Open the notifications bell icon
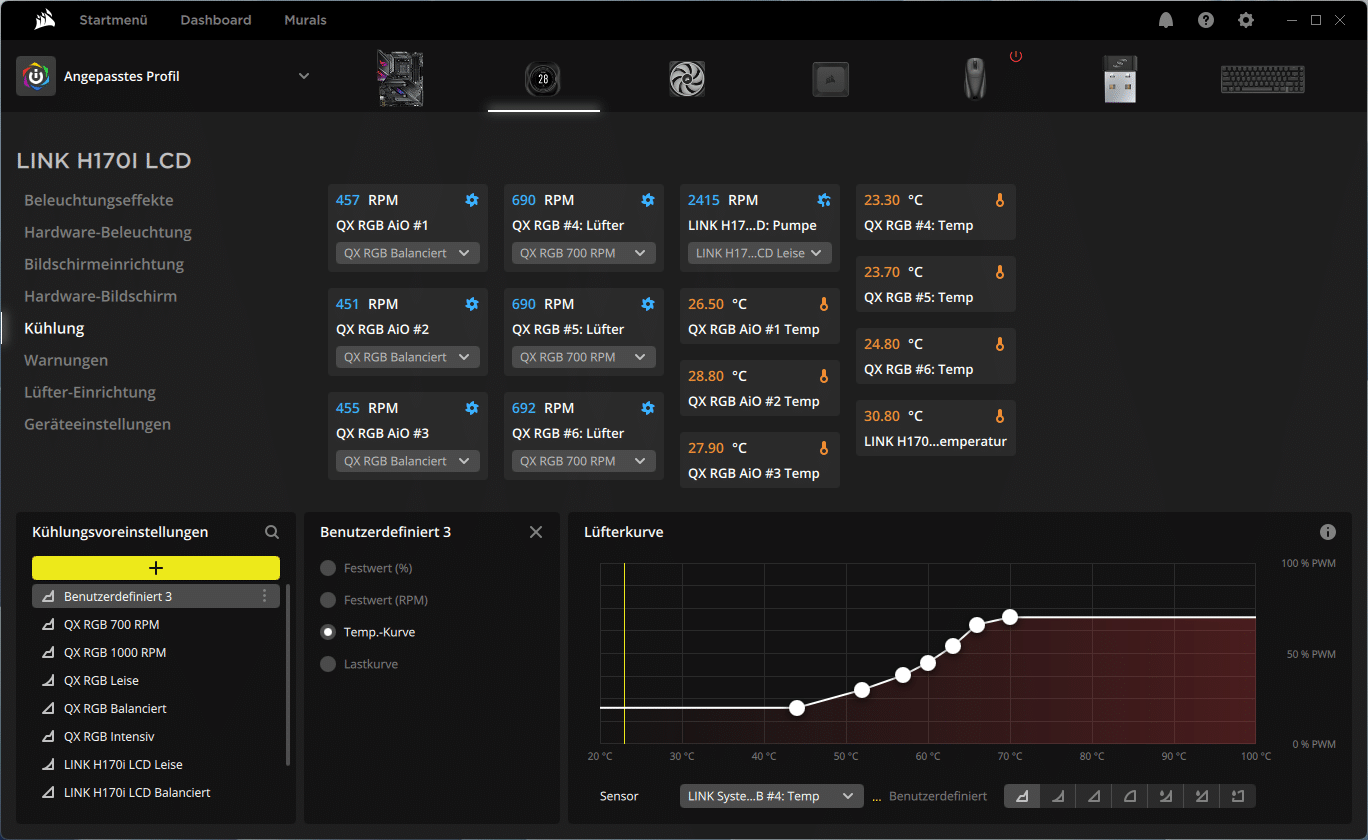 click(1166, 20)
